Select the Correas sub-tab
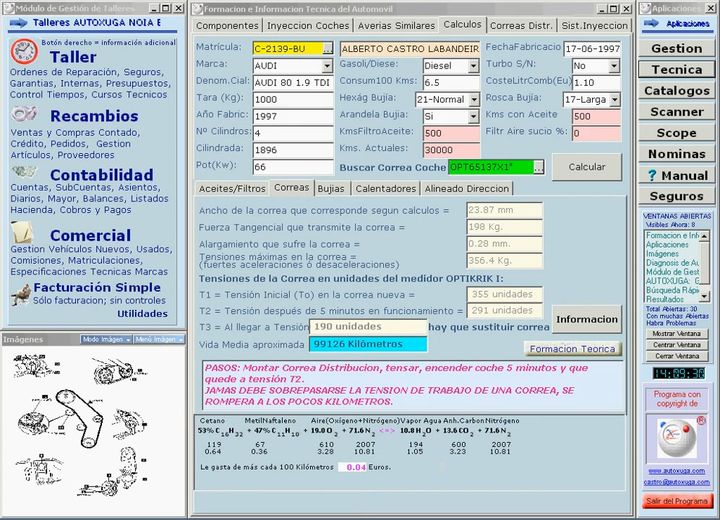The height and width of the screenshot is (520, 720). [x=291, y=187]
